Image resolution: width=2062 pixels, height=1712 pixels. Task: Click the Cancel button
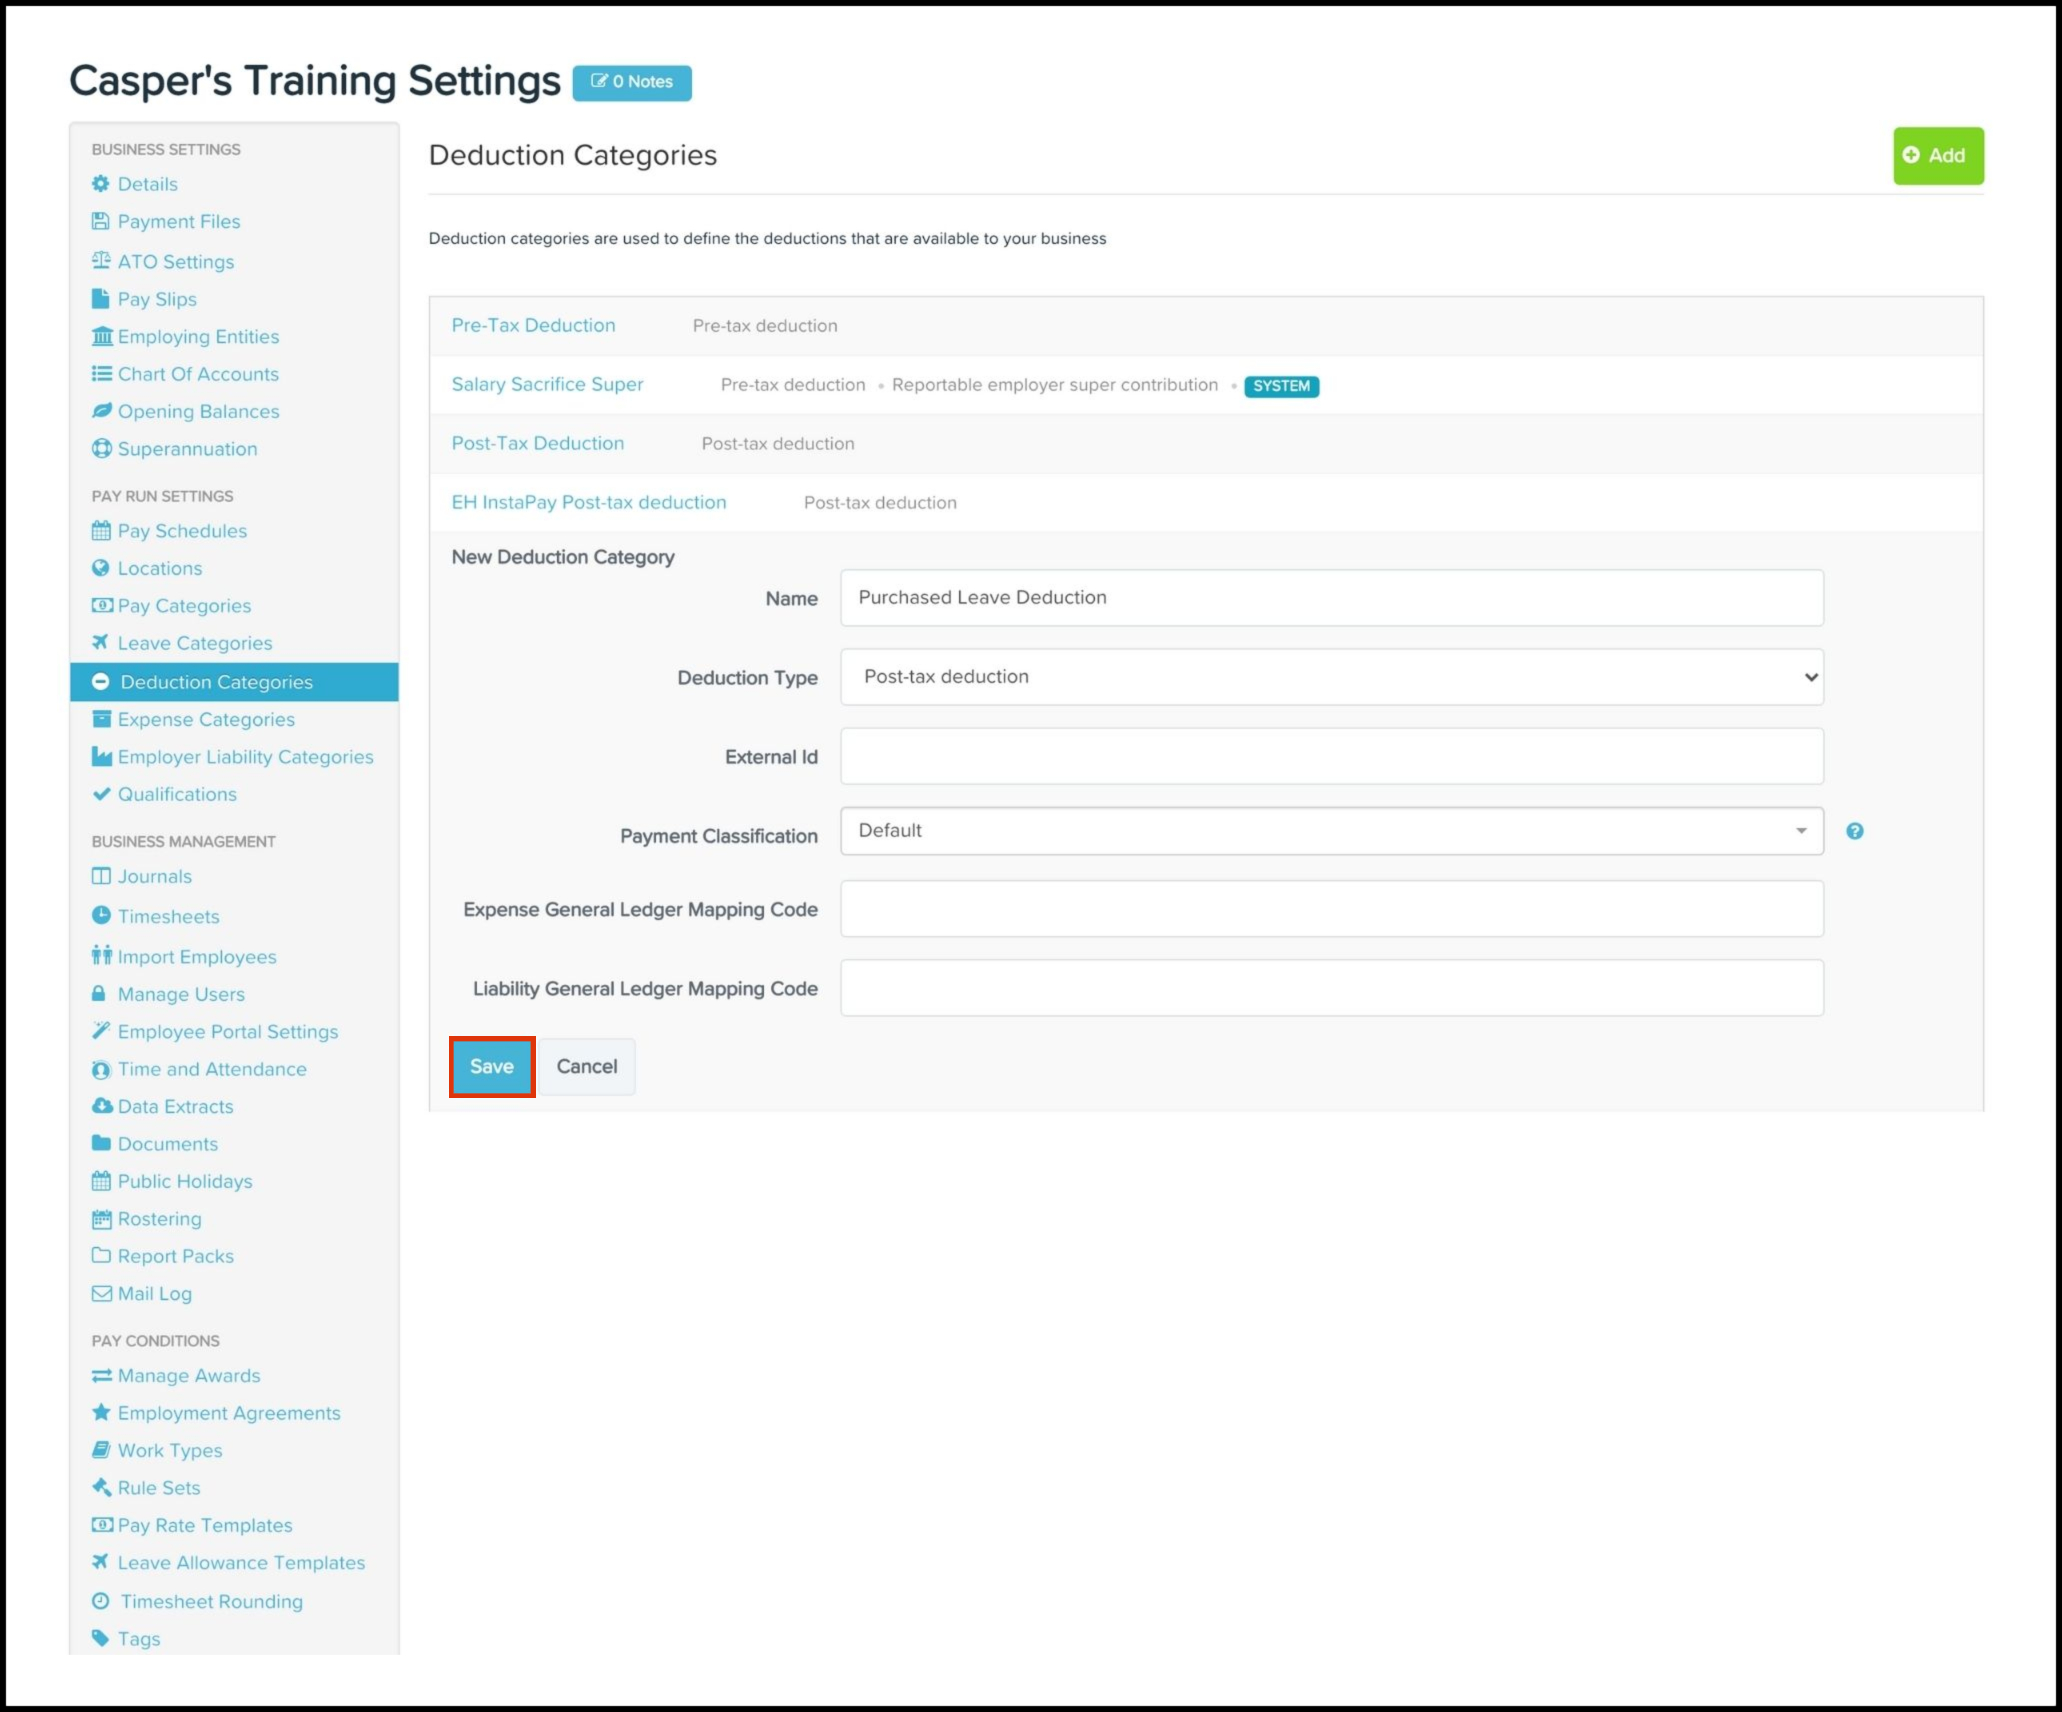click(x=587, y=1067)
